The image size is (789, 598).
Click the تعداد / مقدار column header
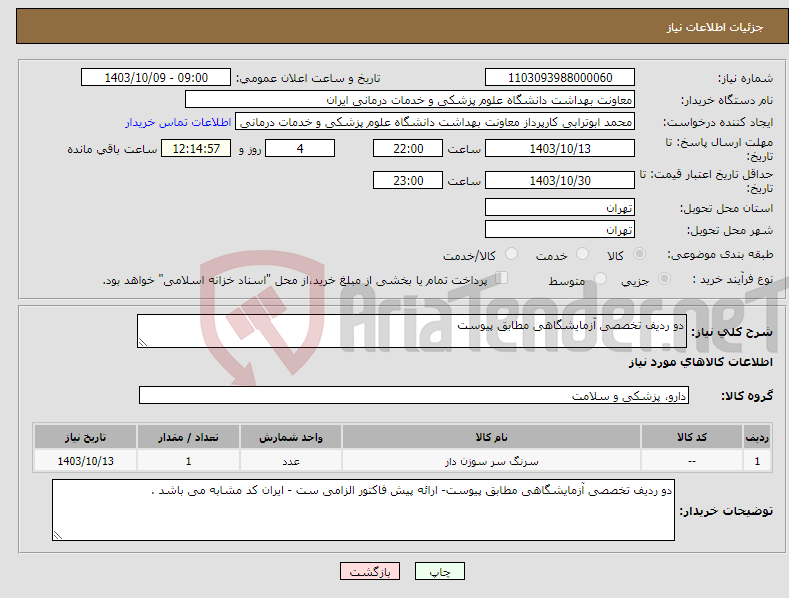(x=188, y=437)
